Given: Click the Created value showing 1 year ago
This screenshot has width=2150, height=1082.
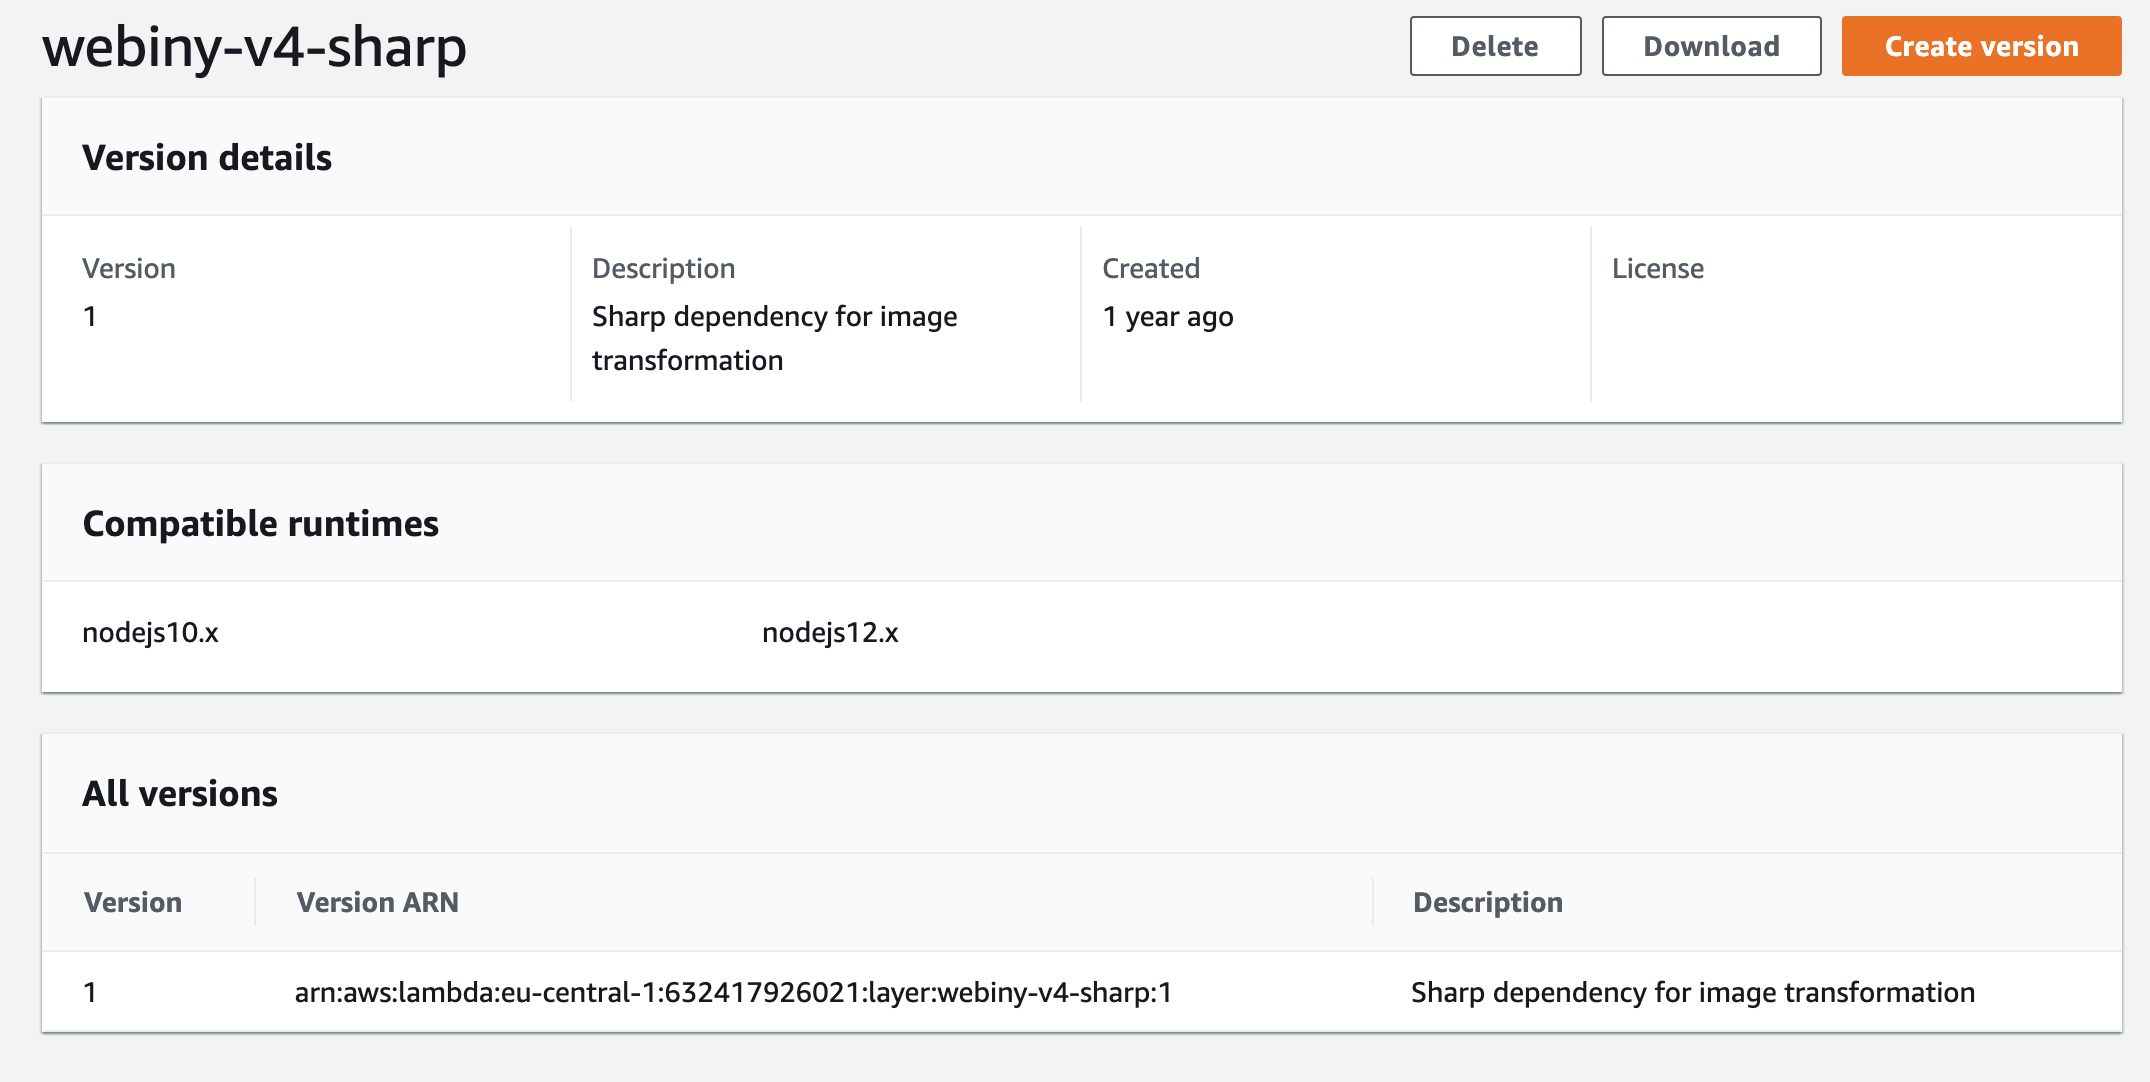Looking at the screenshot, I should pos(1168,317).
